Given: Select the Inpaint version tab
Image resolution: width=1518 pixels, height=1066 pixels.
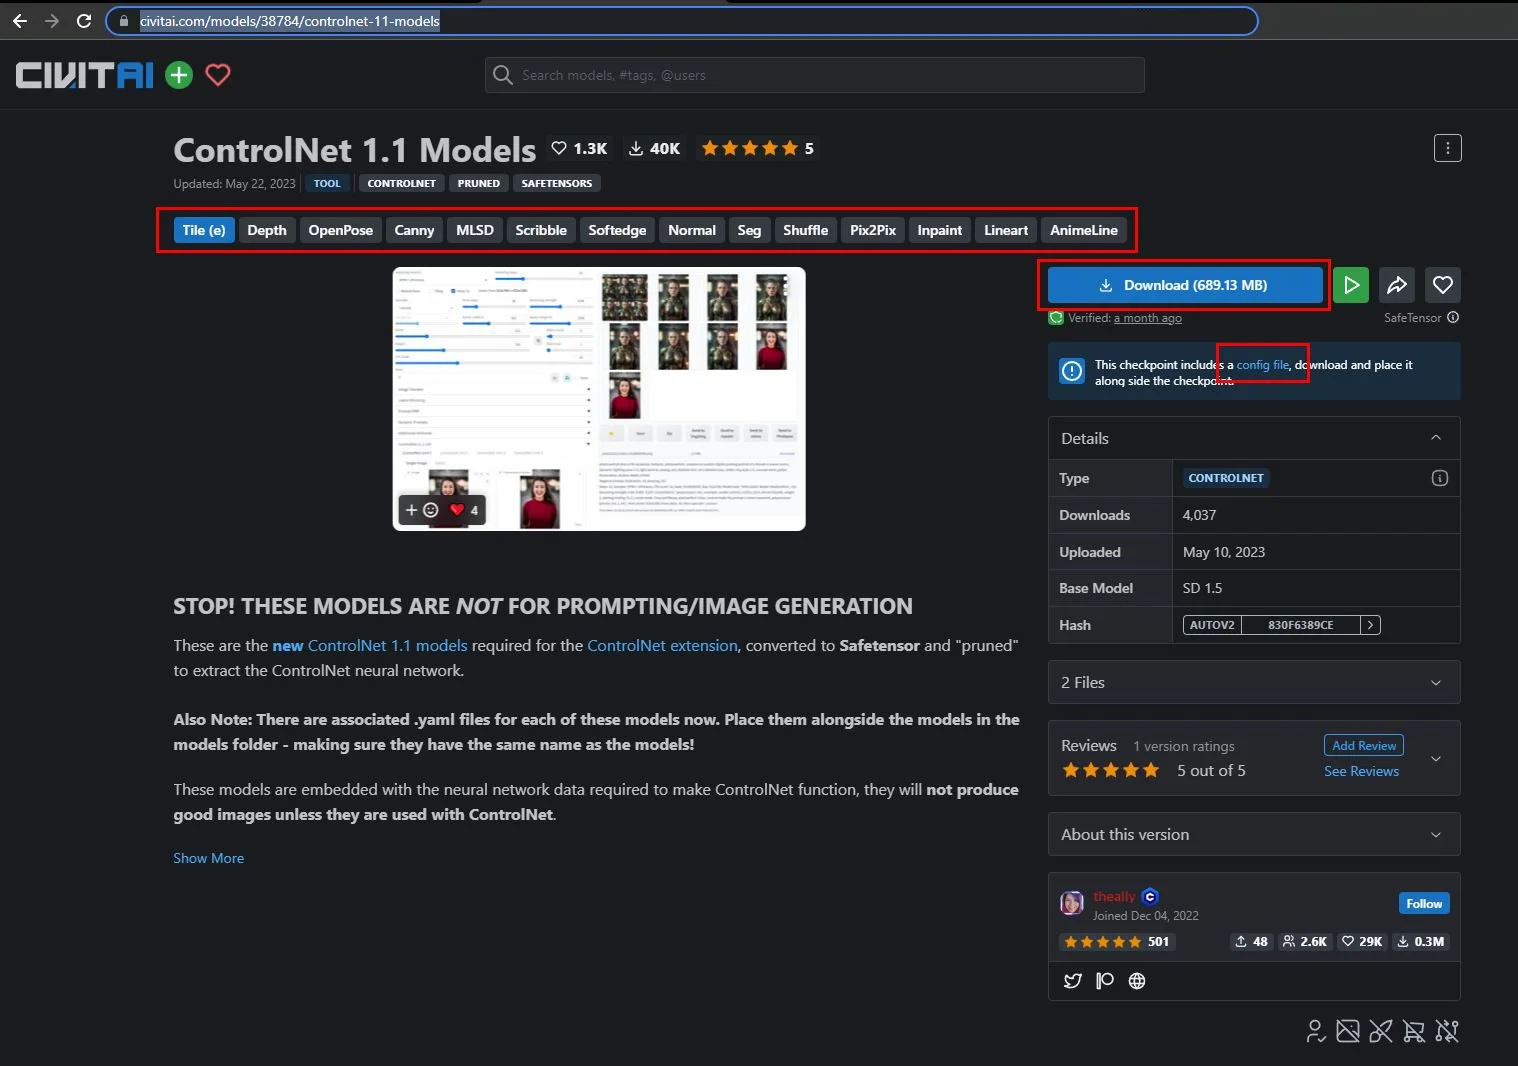Looking at the screenshot, I should [x=940, y=230].
